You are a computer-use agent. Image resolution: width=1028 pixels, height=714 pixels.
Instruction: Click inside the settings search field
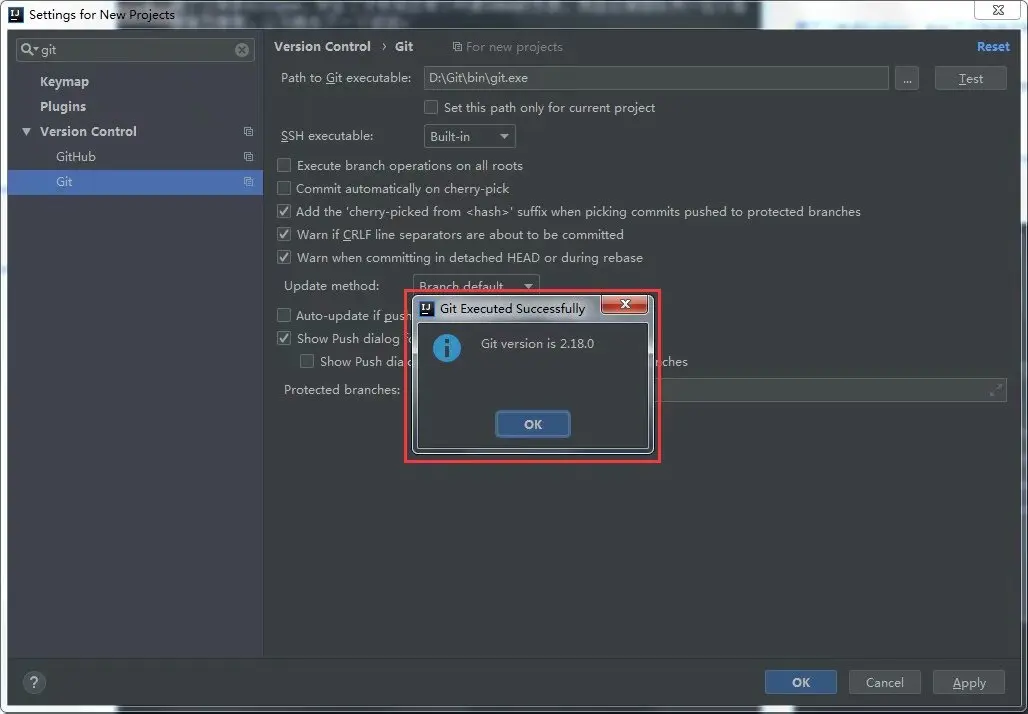click(135, 50)
